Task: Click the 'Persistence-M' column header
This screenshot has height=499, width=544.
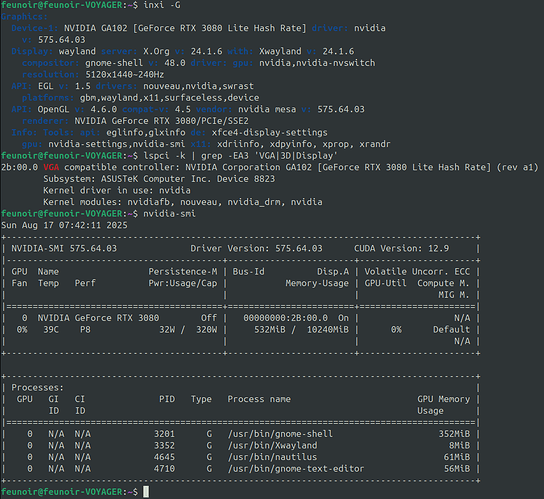Action: pyautogui.click(x=183, y=271)
